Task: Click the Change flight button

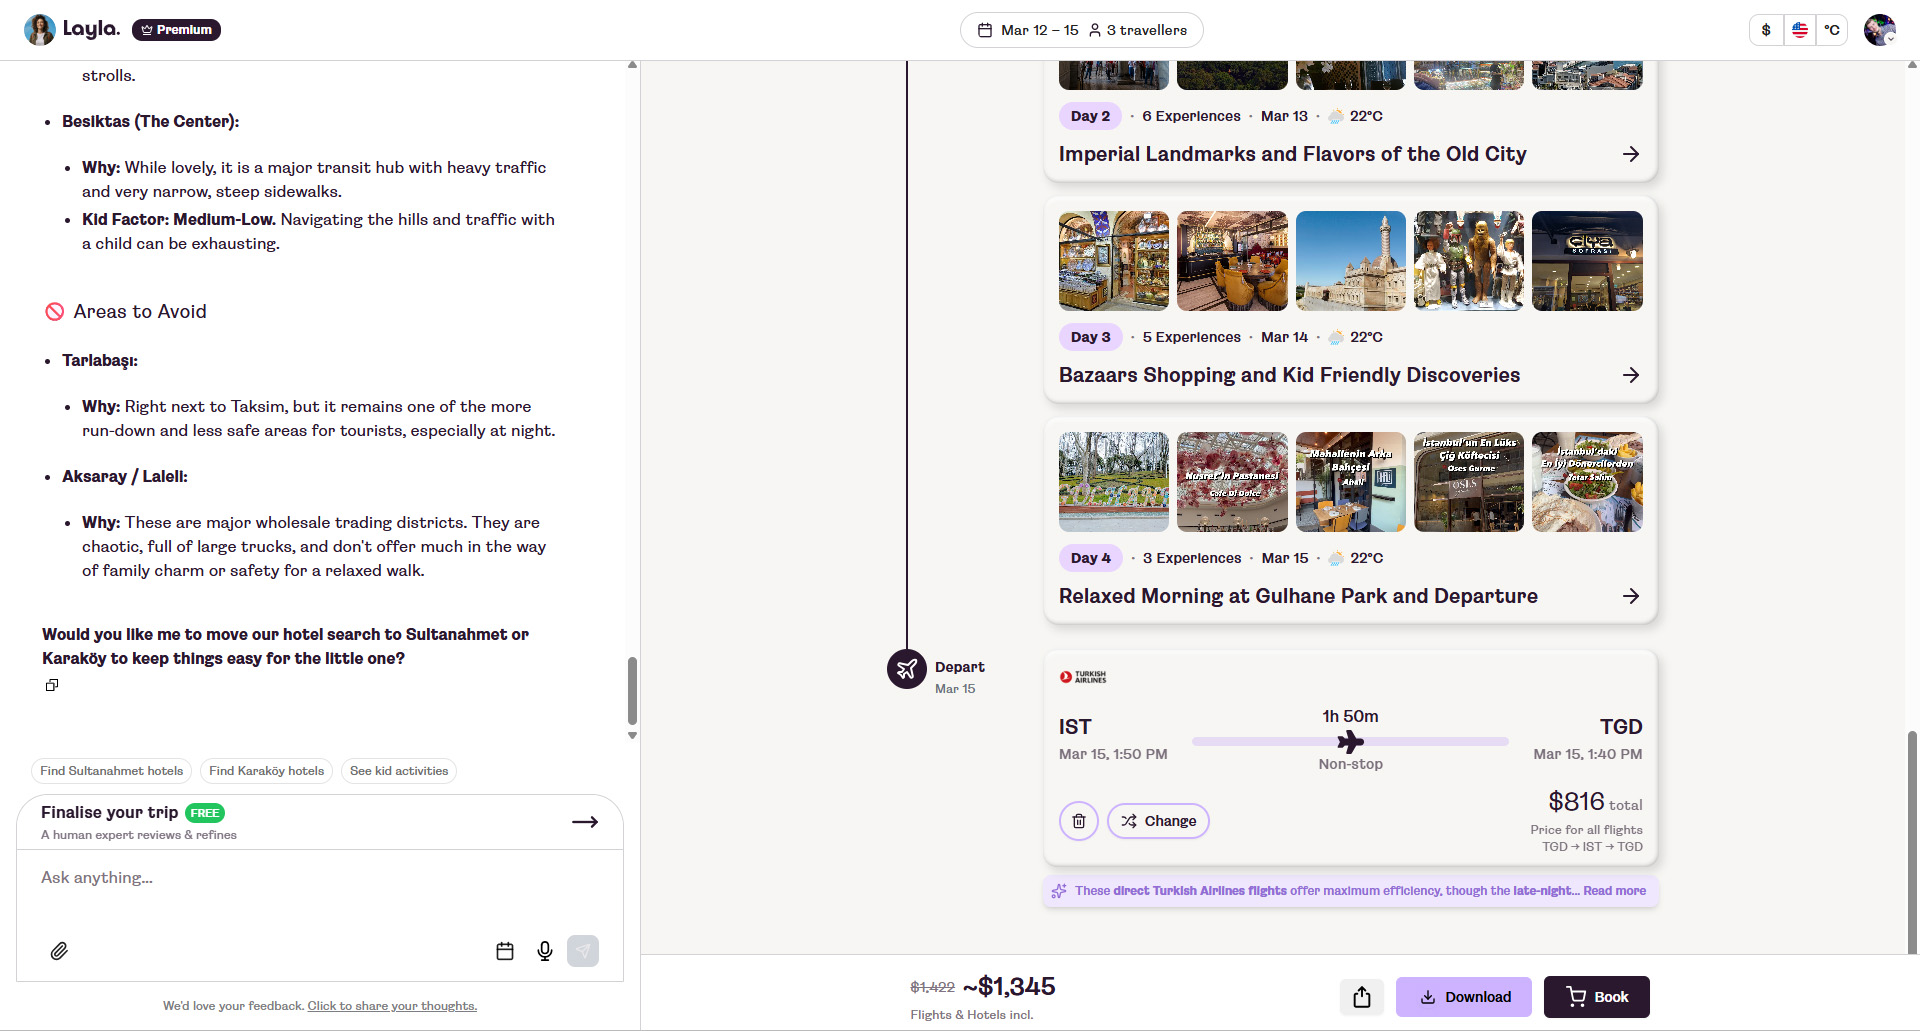Action: [x=1158, y=821]
